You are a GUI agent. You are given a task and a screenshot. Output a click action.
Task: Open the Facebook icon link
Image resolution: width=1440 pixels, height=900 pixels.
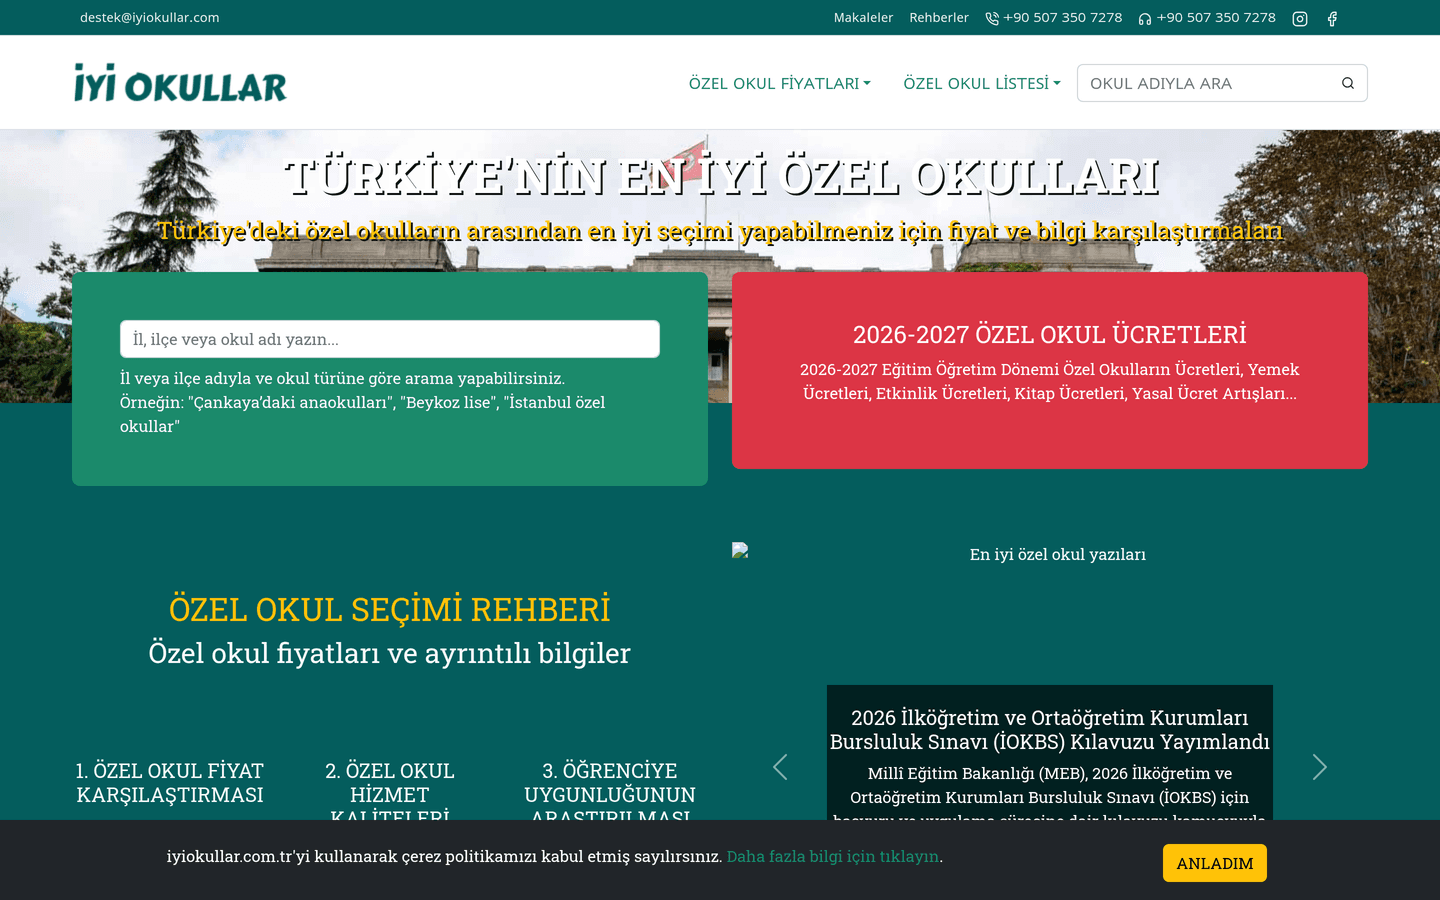1332,18
